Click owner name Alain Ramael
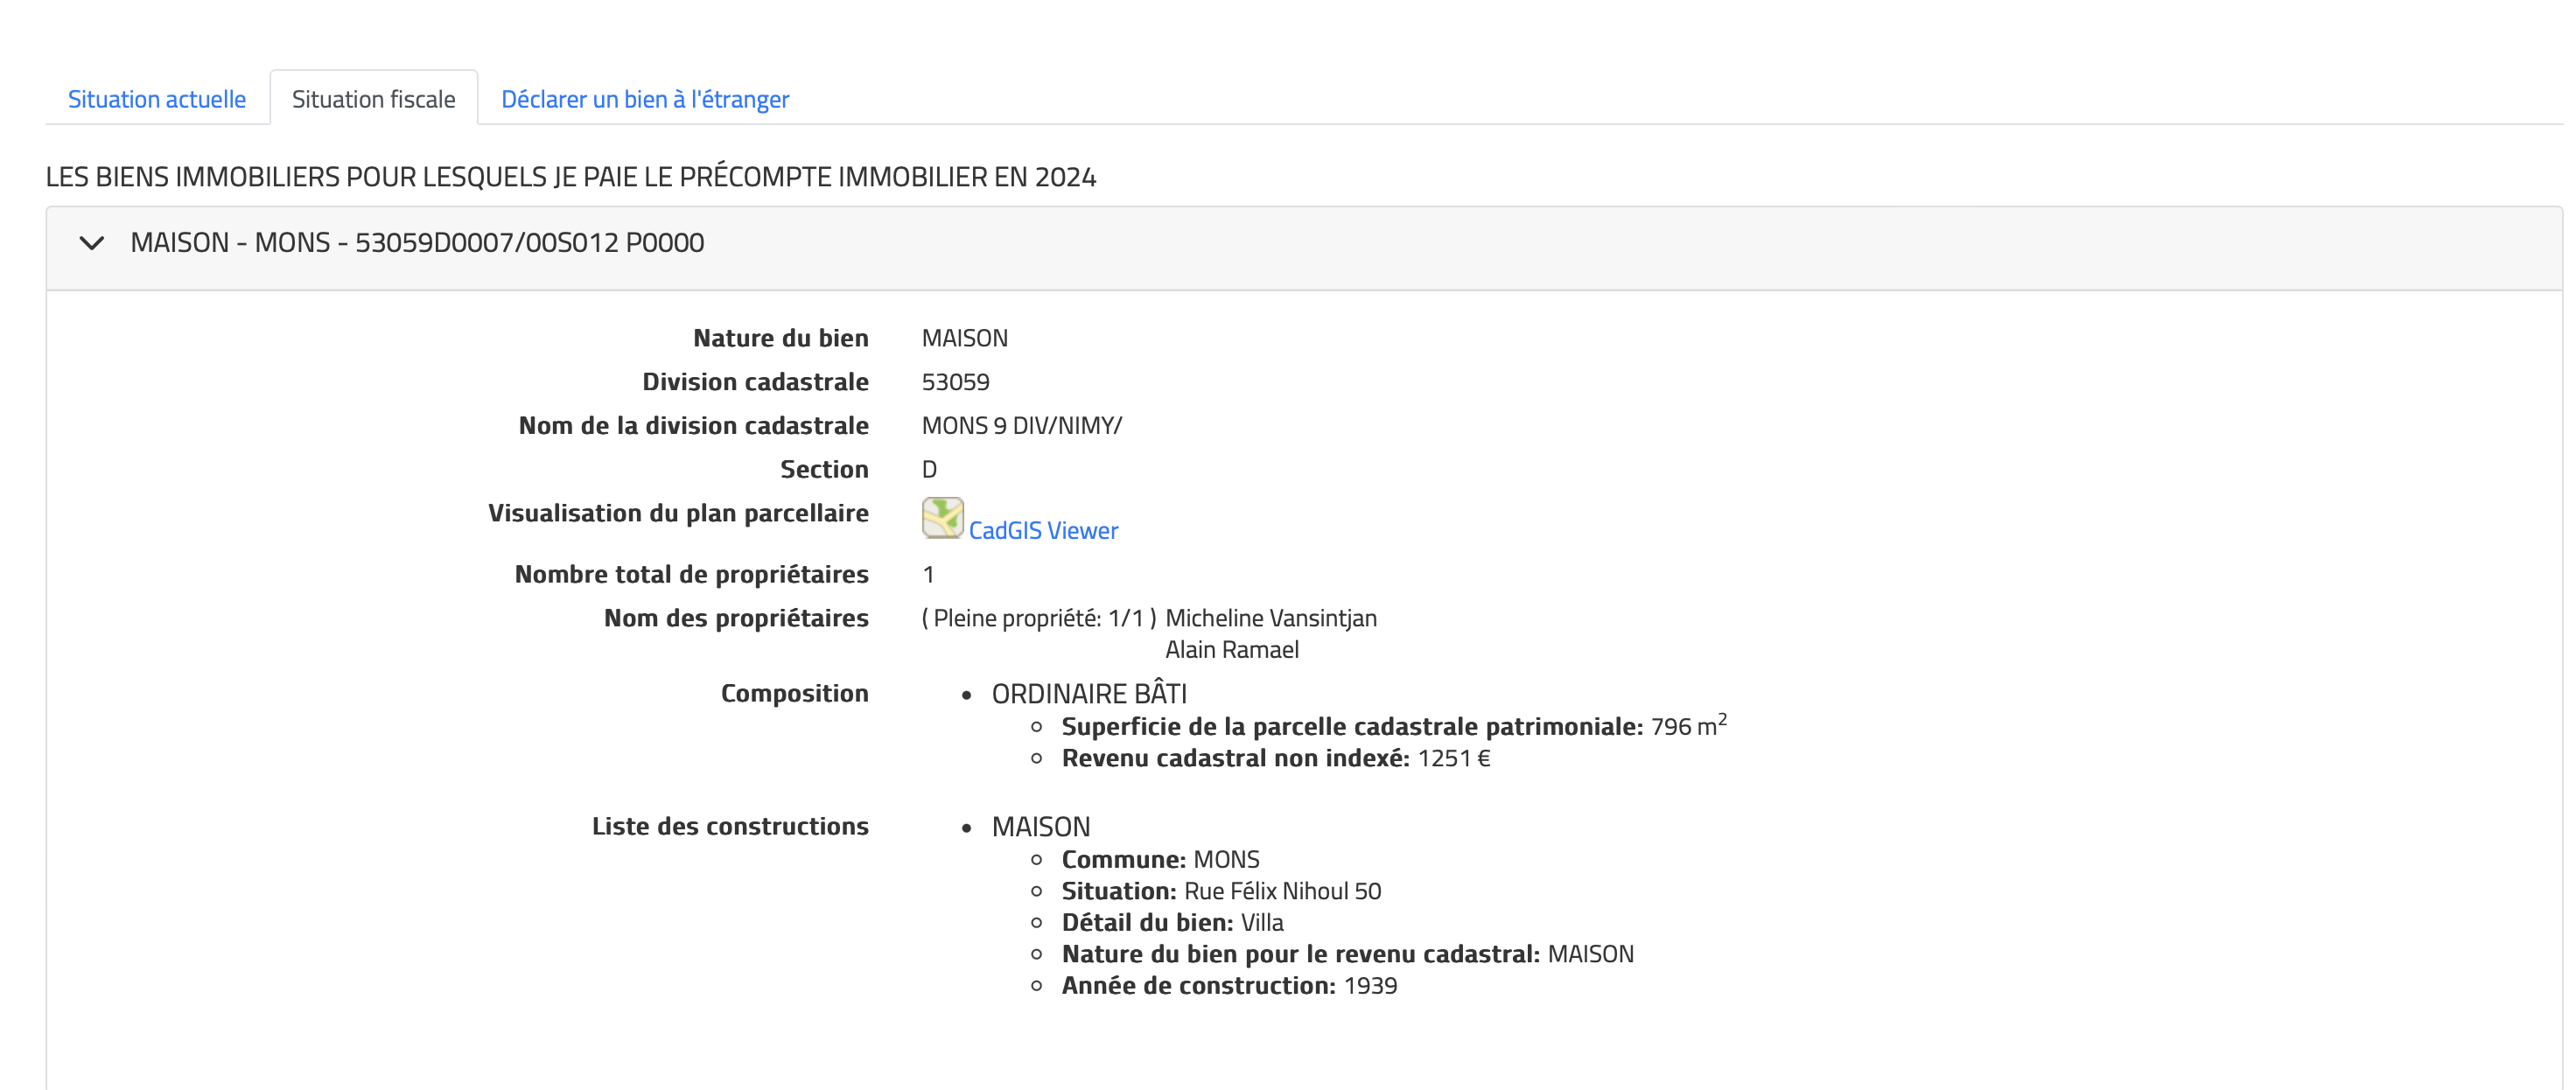Viewport: 2576px width, 1090px height. pyautogui.click(x=1231, y=650)
